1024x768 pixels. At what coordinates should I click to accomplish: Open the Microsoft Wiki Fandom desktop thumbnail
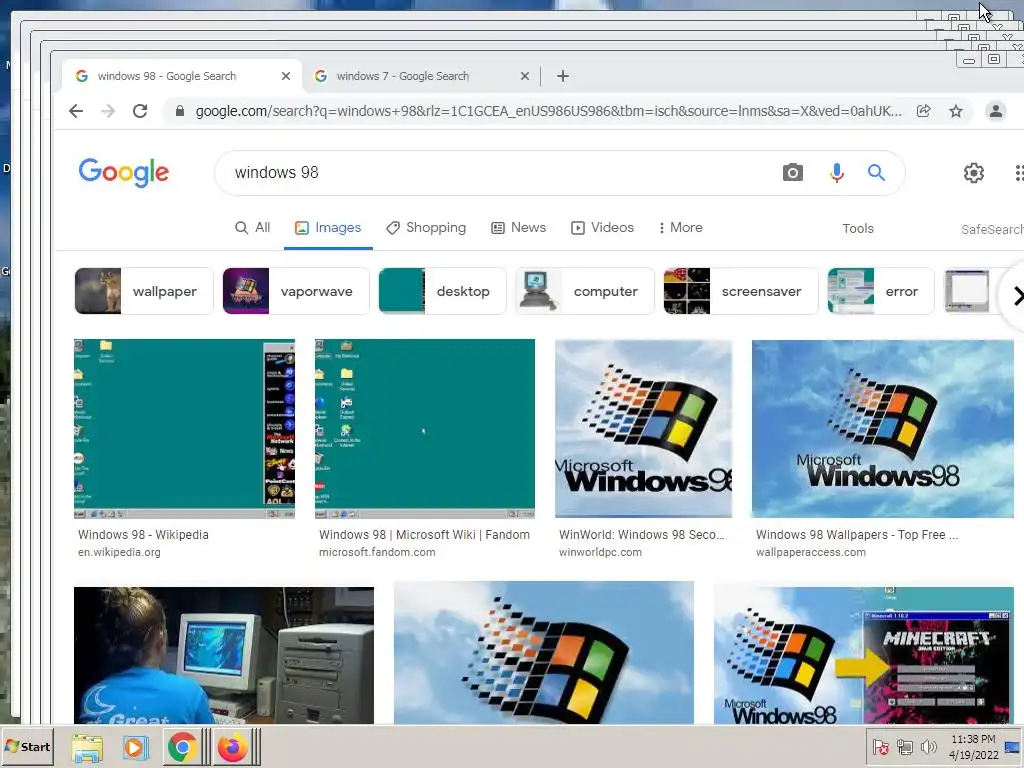(x=424, y=428)
